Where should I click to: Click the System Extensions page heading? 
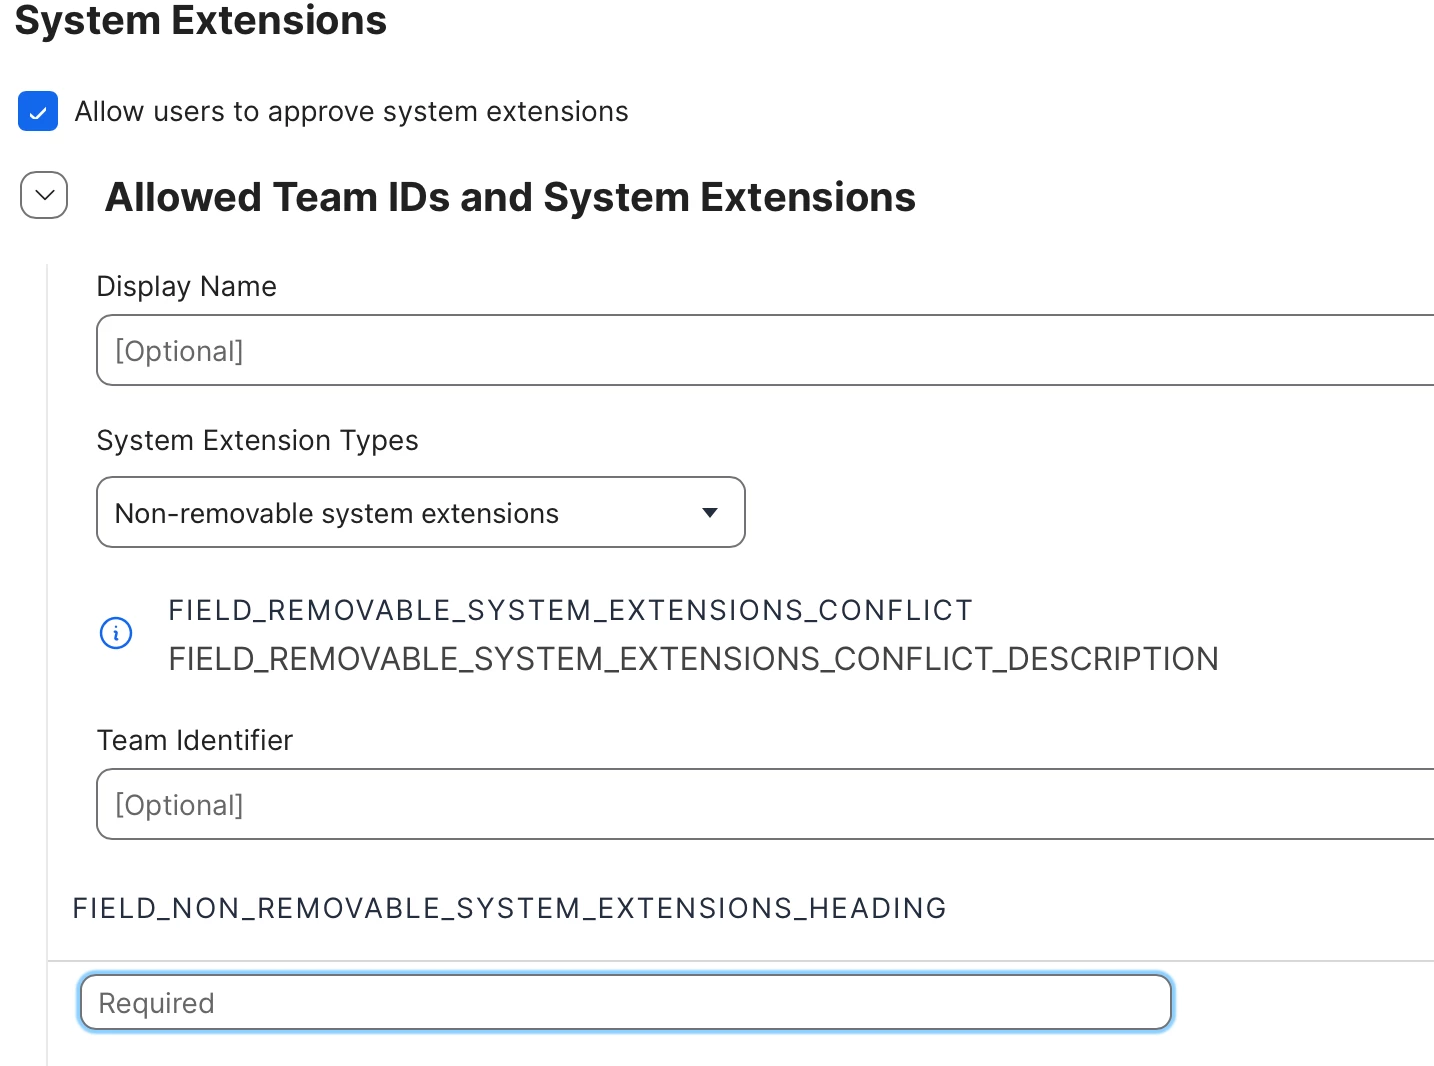[x=201, y=20]
